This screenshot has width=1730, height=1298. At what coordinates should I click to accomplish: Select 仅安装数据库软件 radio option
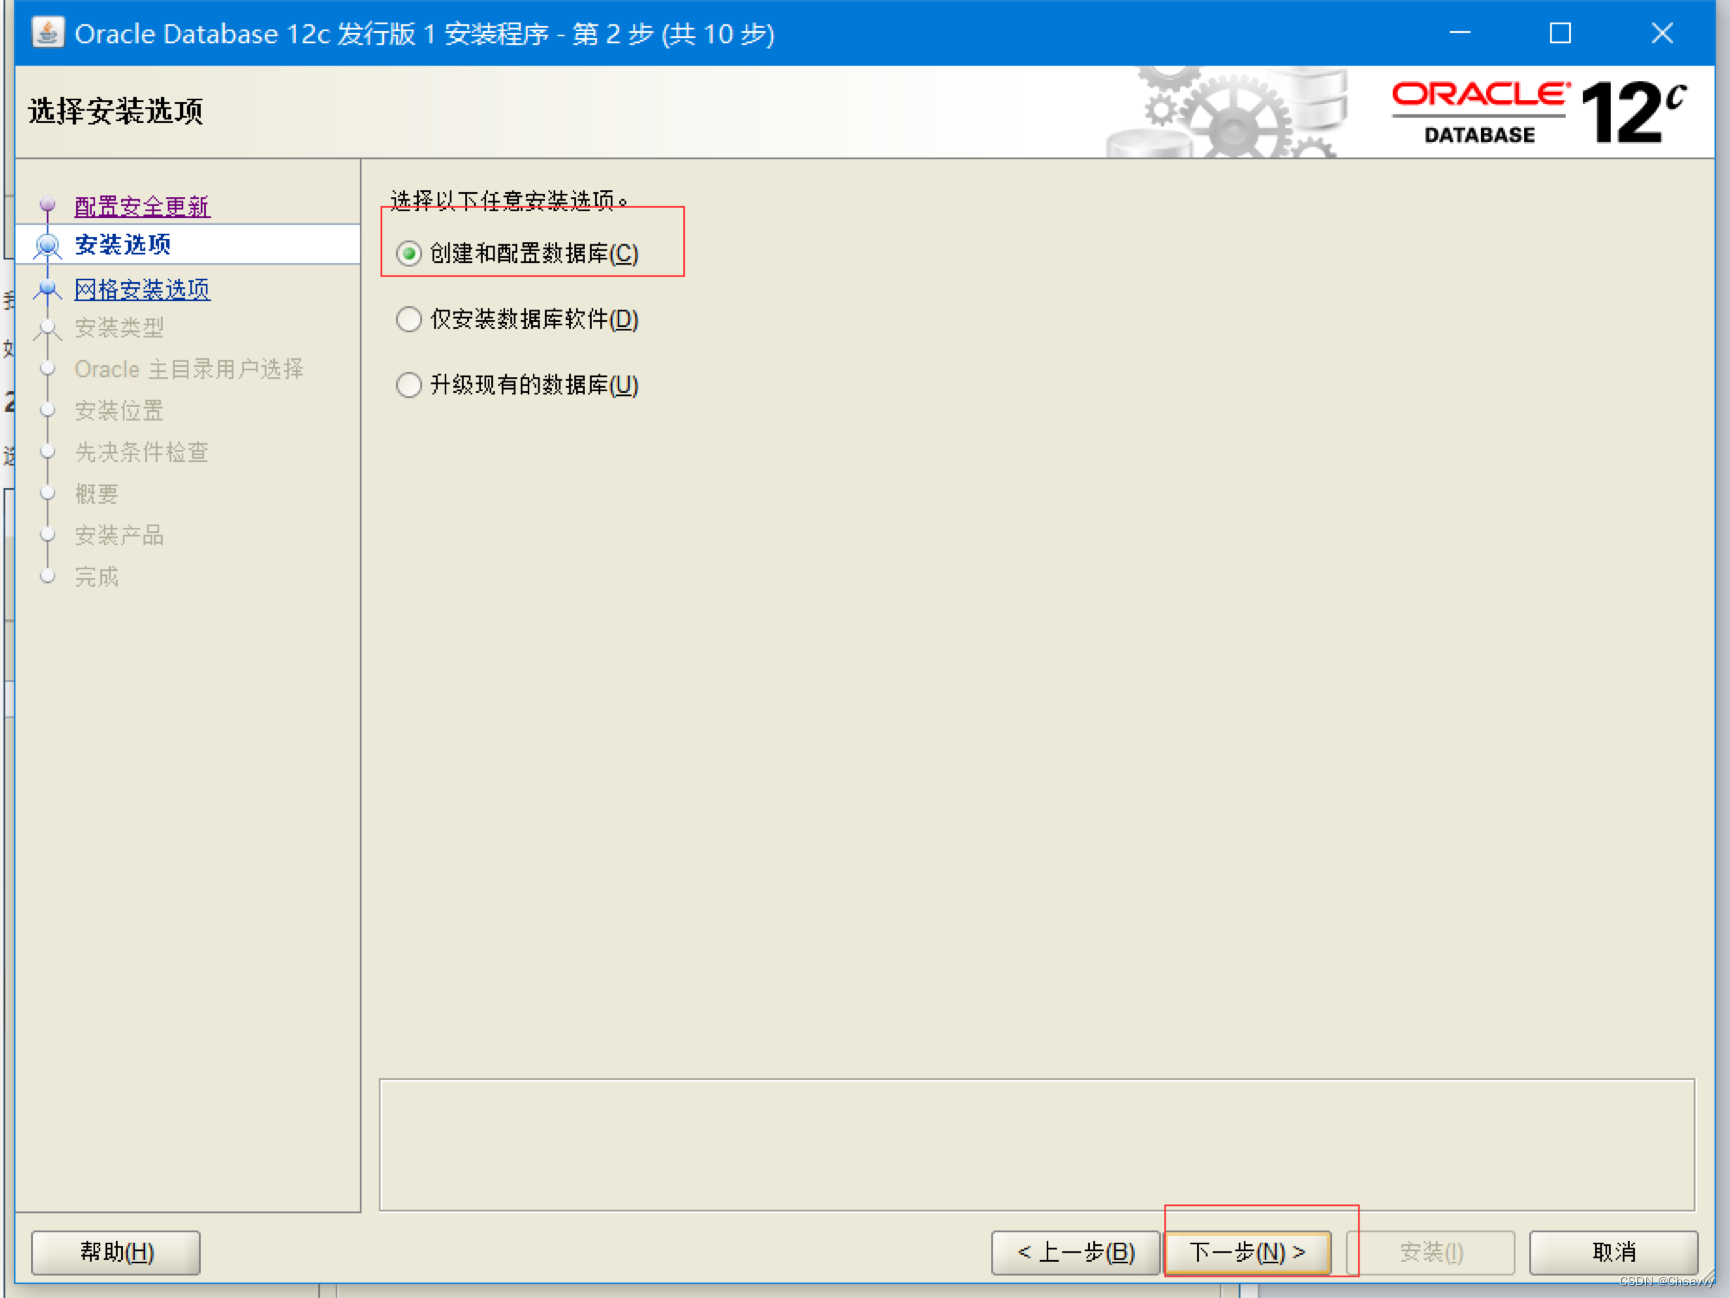coord(409,319)
